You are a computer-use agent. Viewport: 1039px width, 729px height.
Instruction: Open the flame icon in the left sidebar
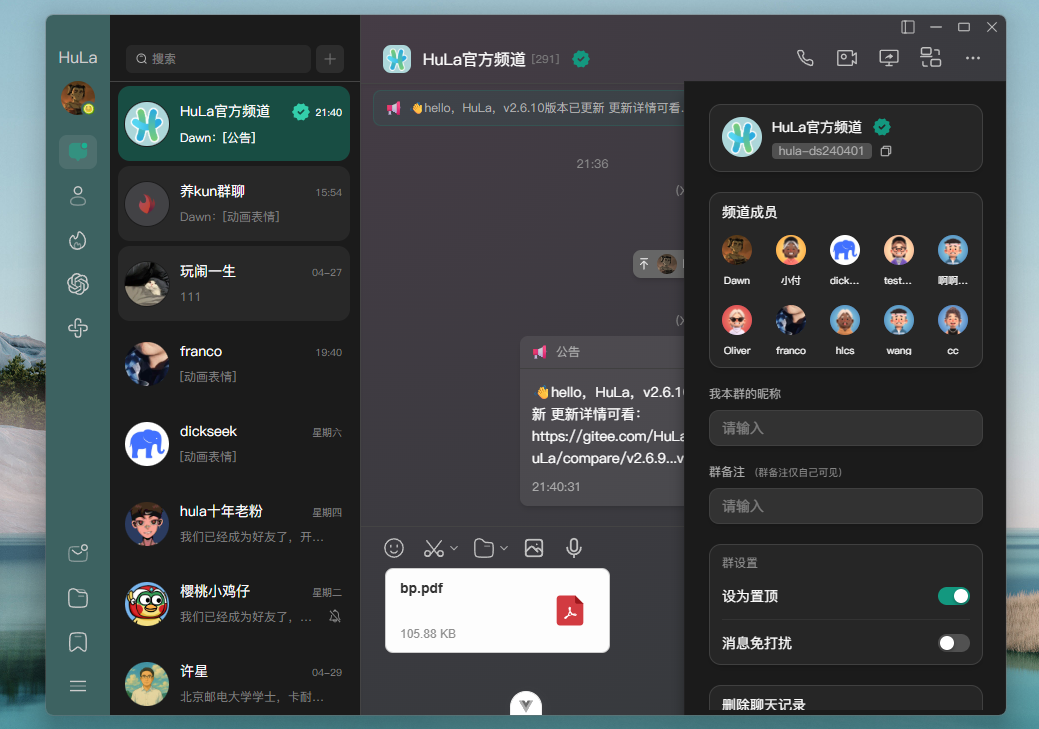pos(78,241)
